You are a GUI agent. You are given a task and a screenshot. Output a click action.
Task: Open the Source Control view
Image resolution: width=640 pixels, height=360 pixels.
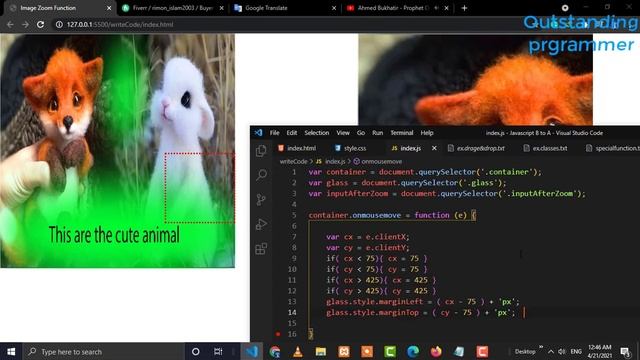(x=261, y=199)
